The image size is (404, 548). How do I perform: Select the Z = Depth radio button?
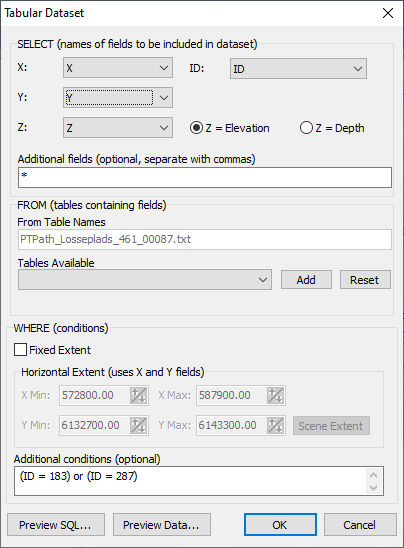[x=306, y=128]
